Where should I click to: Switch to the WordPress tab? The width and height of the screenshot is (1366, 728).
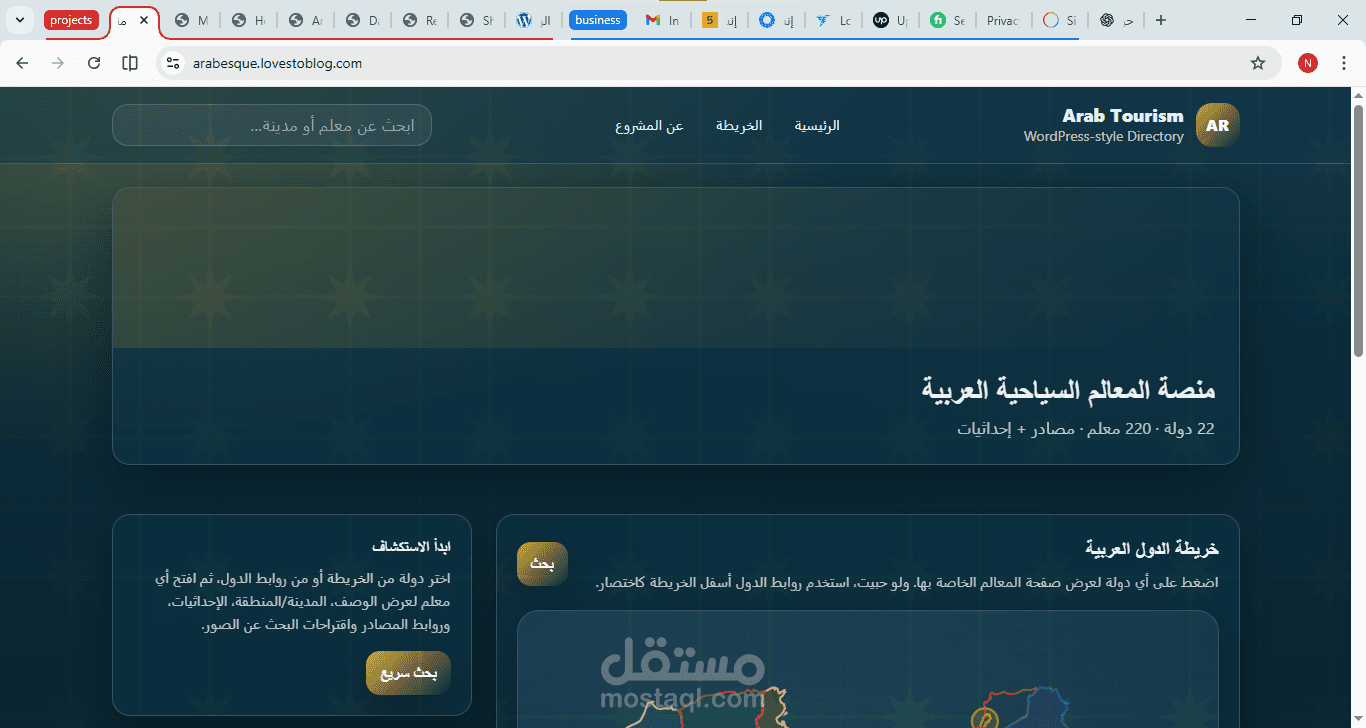click(x=535, y=20)
